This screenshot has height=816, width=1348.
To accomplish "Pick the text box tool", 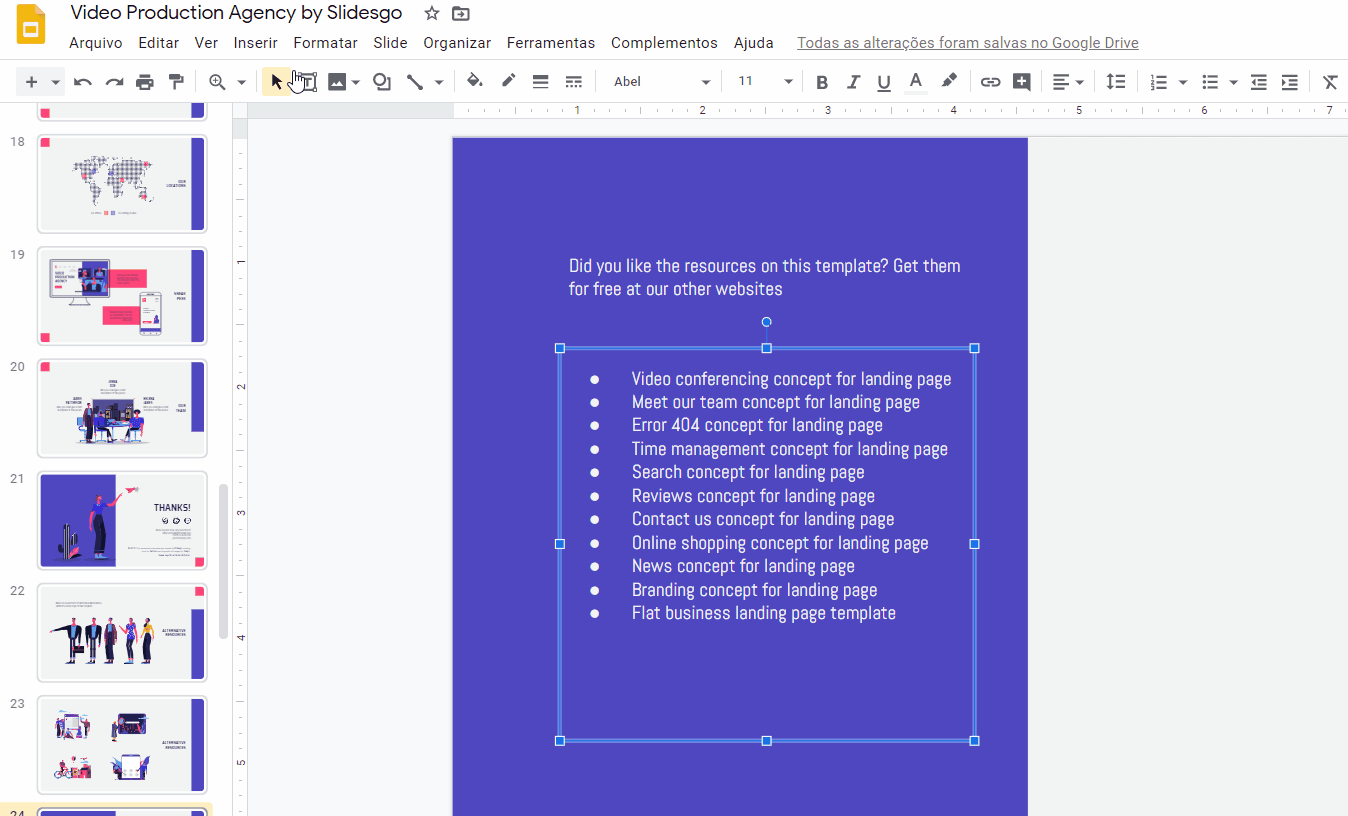I will 307,82.
